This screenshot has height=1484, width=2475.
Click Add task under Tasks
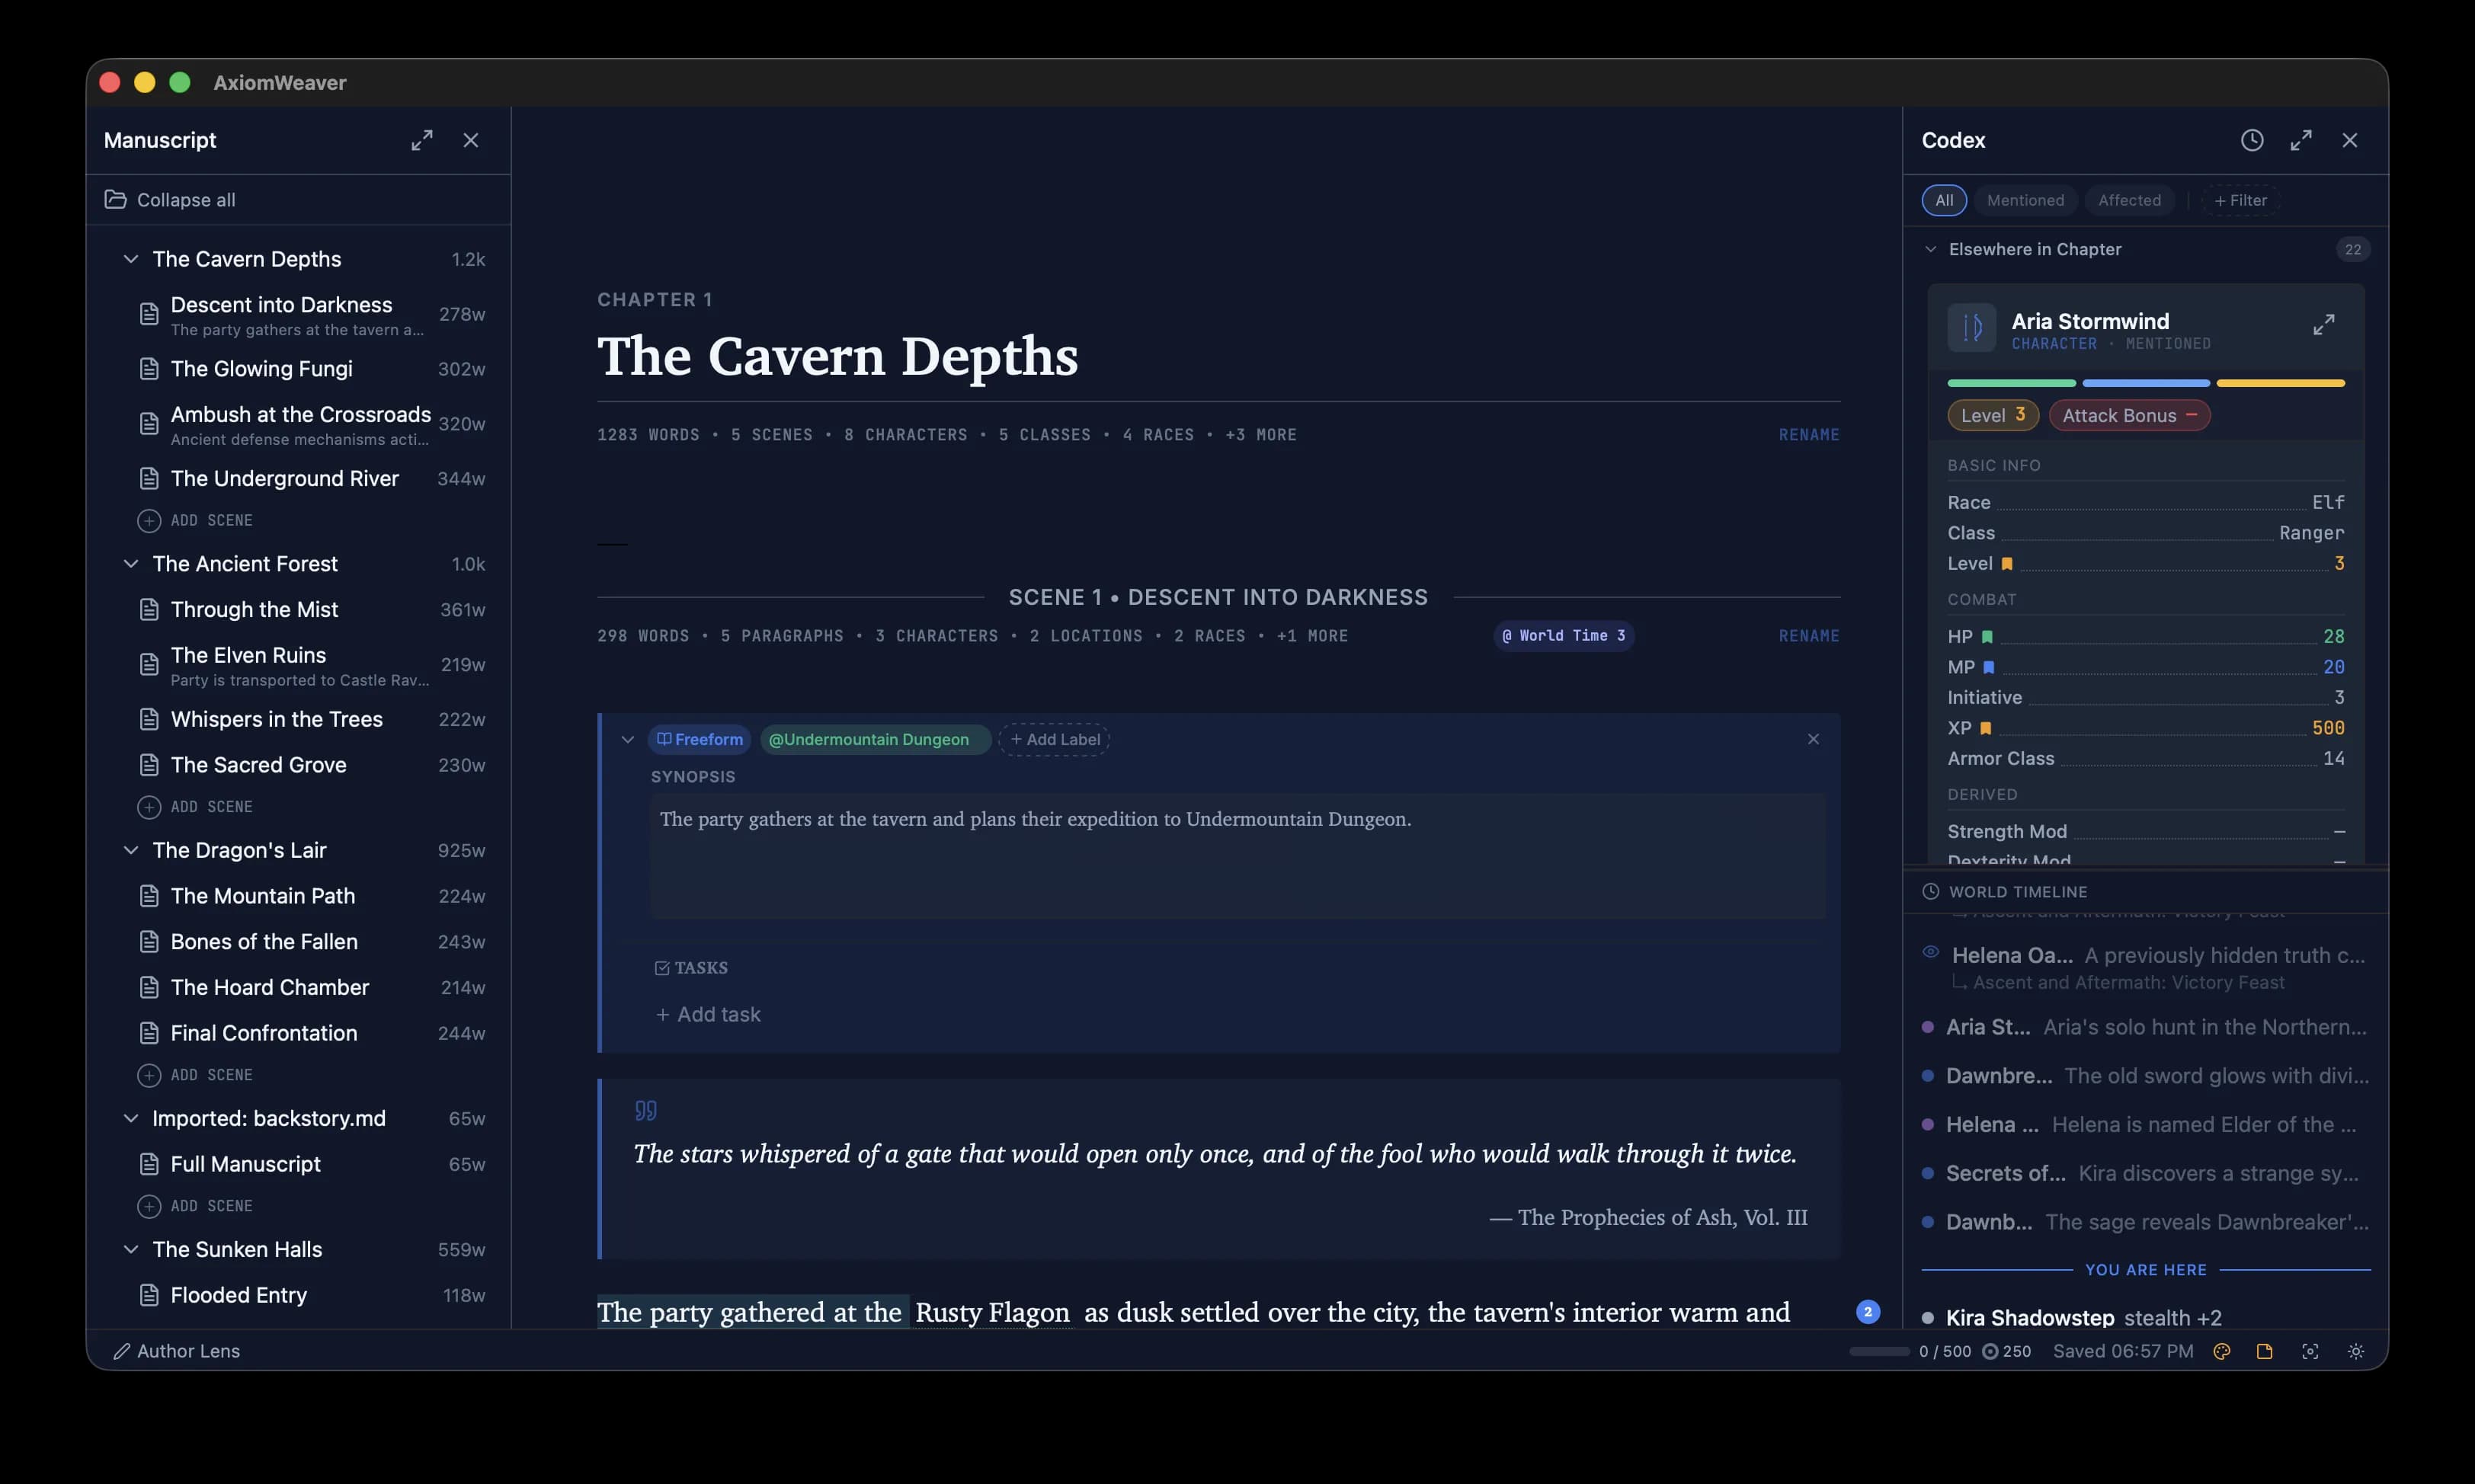pyautogui.click(x=707, y=1014)
